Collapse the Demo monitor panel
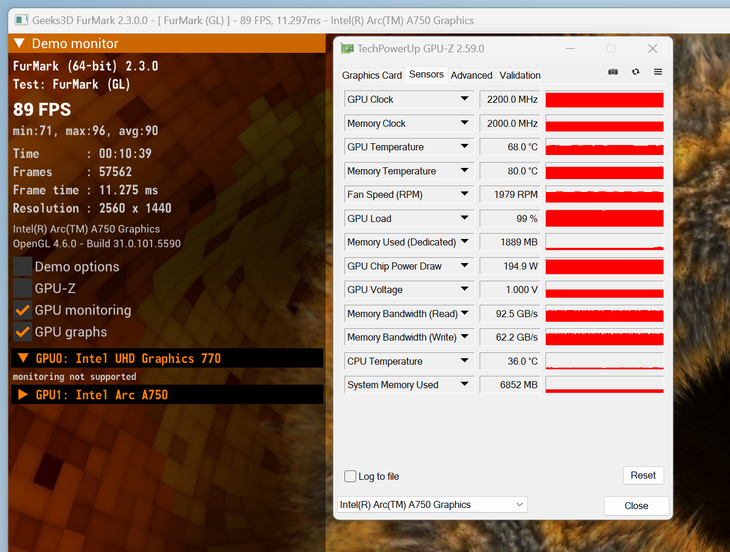The height and width of the screenshot is (552, 730). [19, 43]
